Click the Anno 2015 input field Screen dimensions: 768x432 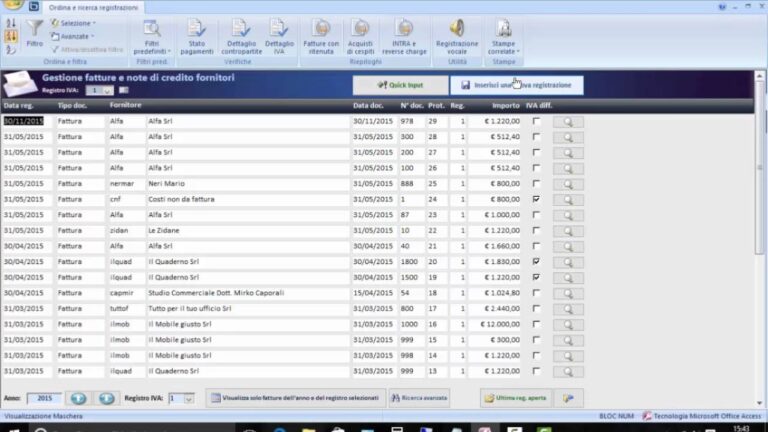[x=45, y=398]
